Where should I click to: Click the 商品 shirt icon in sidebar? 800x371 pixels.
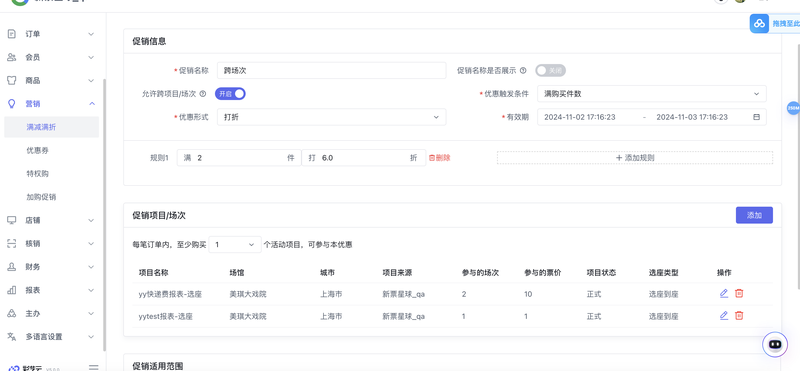pos(12,81)
